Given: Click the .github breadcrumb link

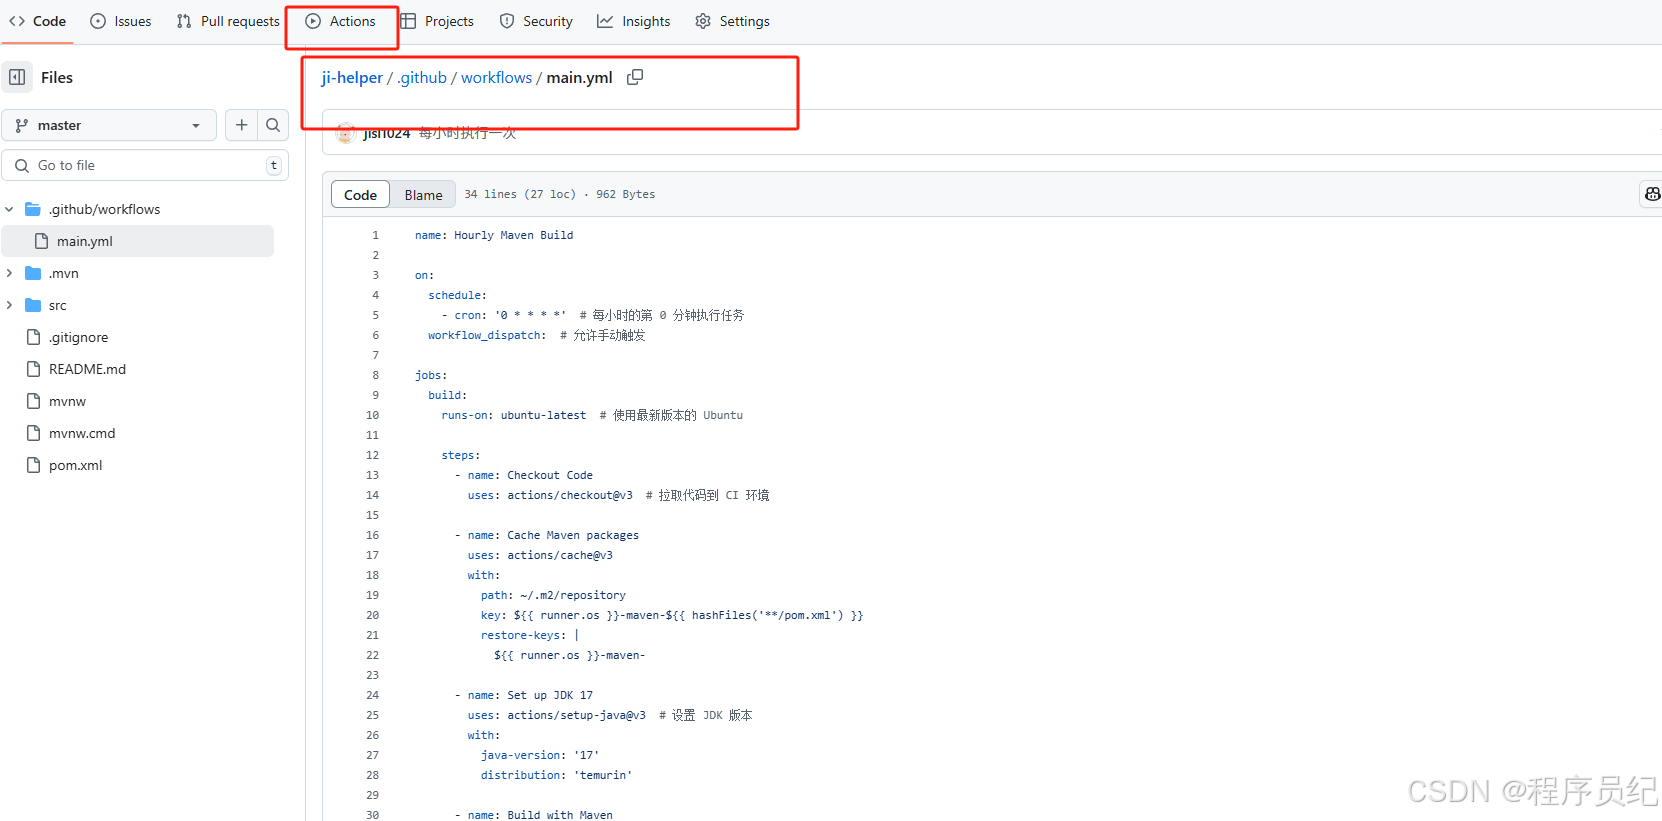Looking at the screenshot, I should pyautogui.click(x=422, y=77).
